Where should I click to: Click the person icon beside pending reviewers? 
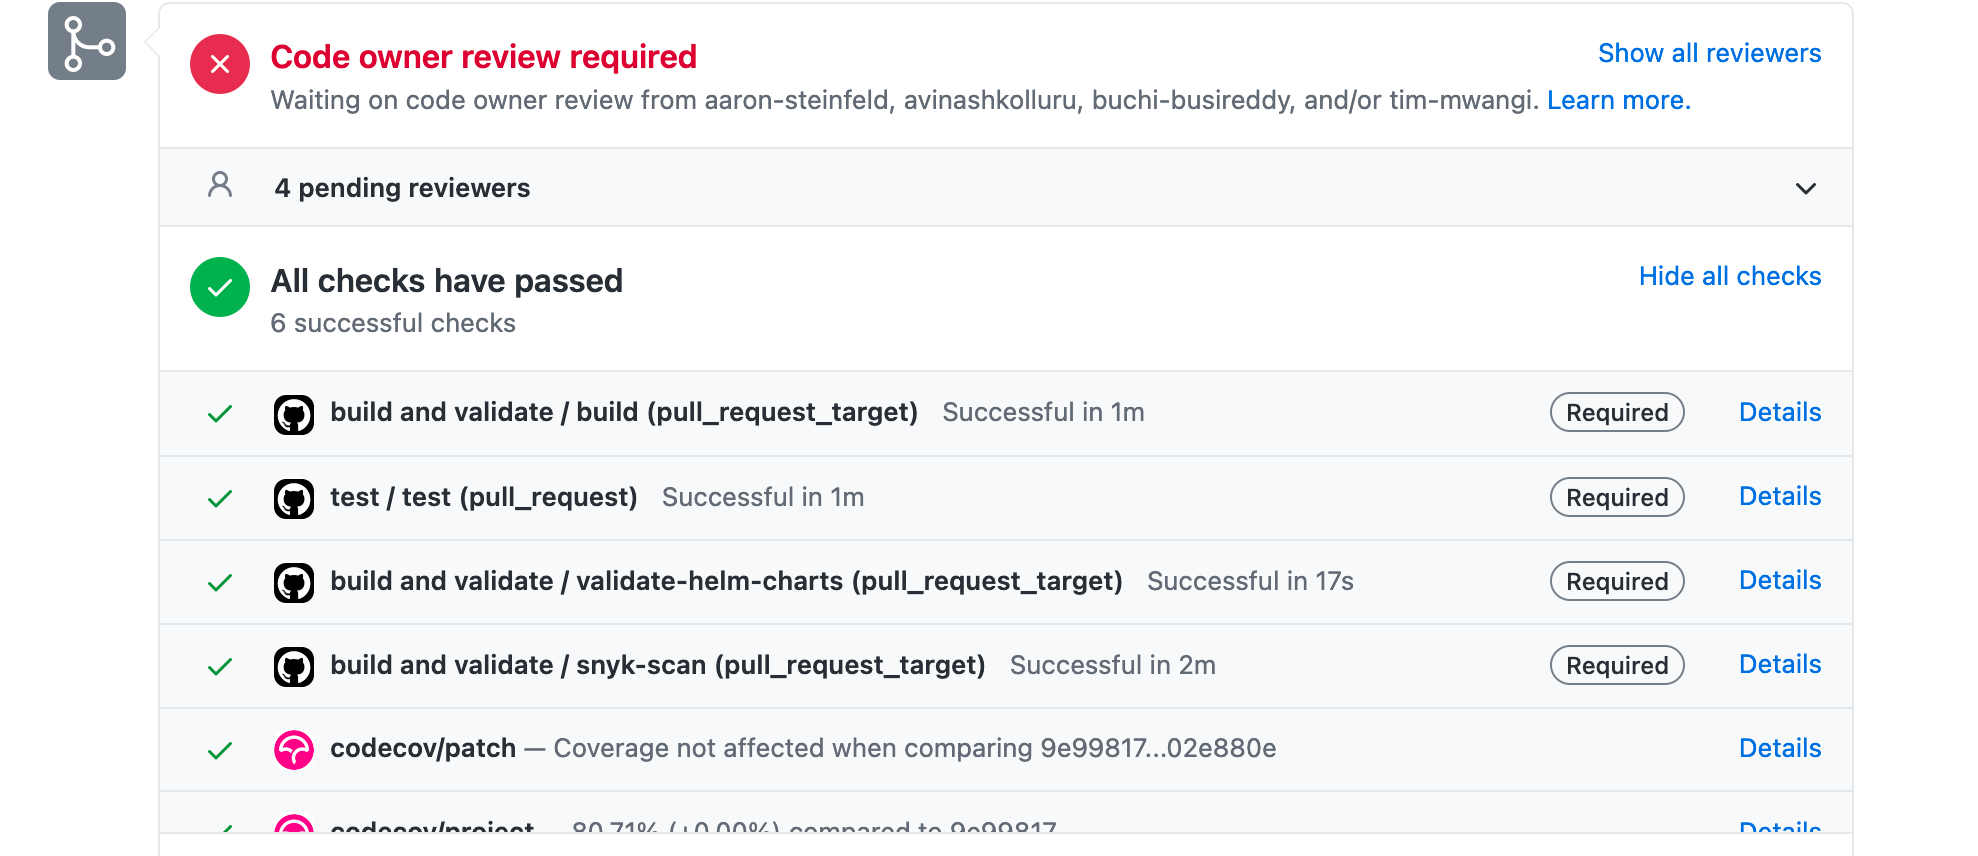220,184
